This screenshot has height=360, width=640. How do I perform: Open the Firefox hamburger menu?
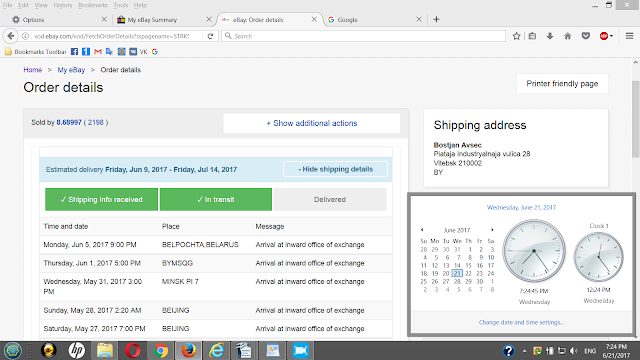[x=629, y=36]
